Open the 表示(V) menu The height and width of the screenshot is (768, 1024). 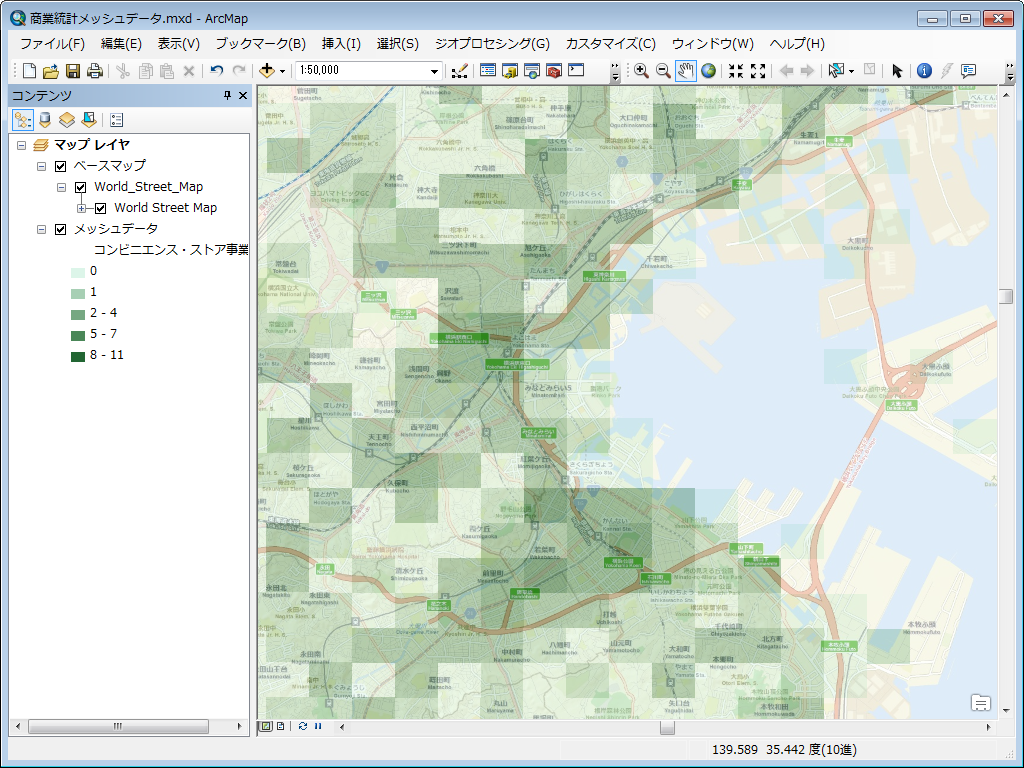coord(178,44)
